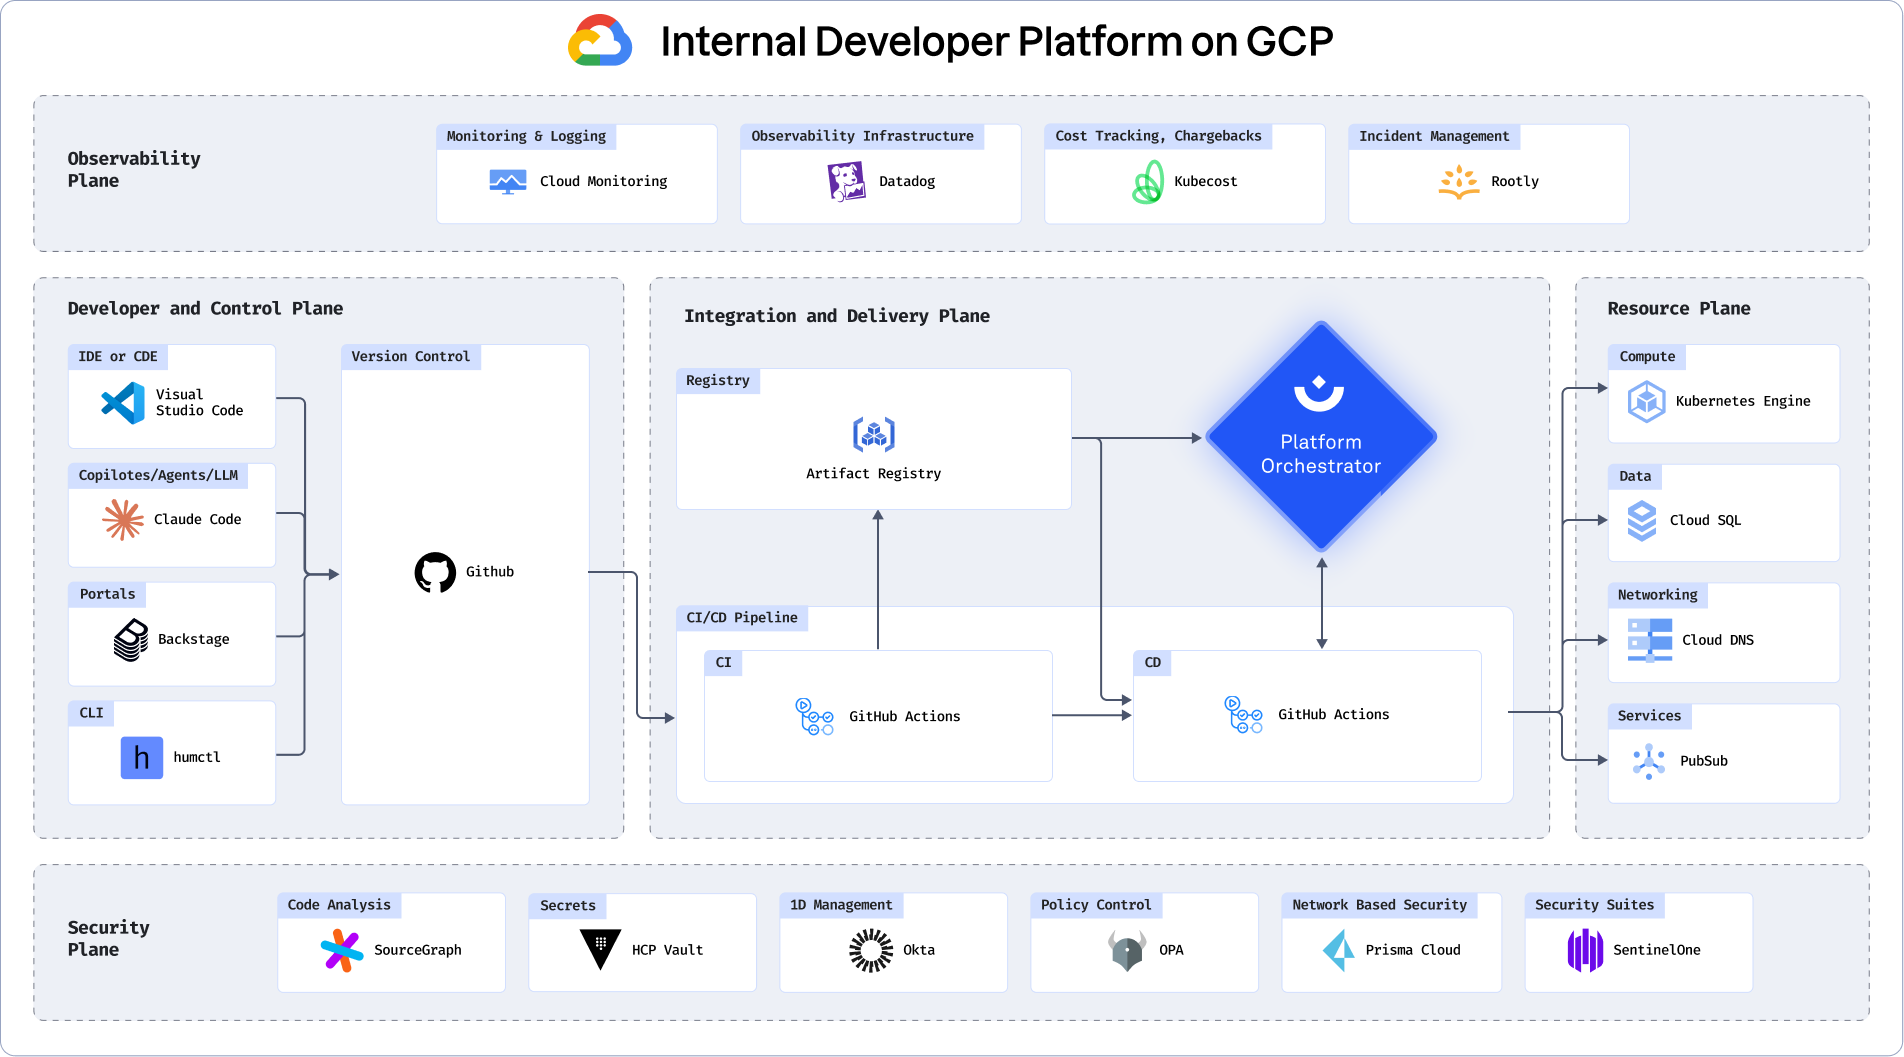The image size is (1904, 1057).
Task: Click the Network Based Security label
Action: click(x=1379, y=905)
